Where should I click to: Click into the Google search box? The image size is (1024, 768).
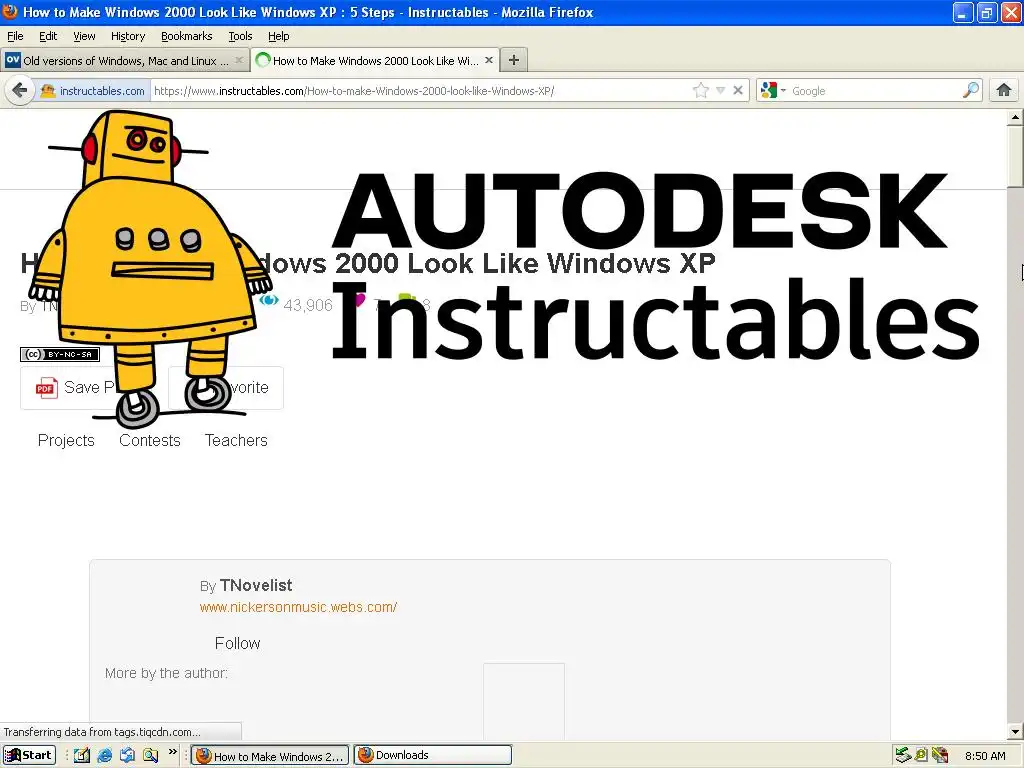pos(874,91)
